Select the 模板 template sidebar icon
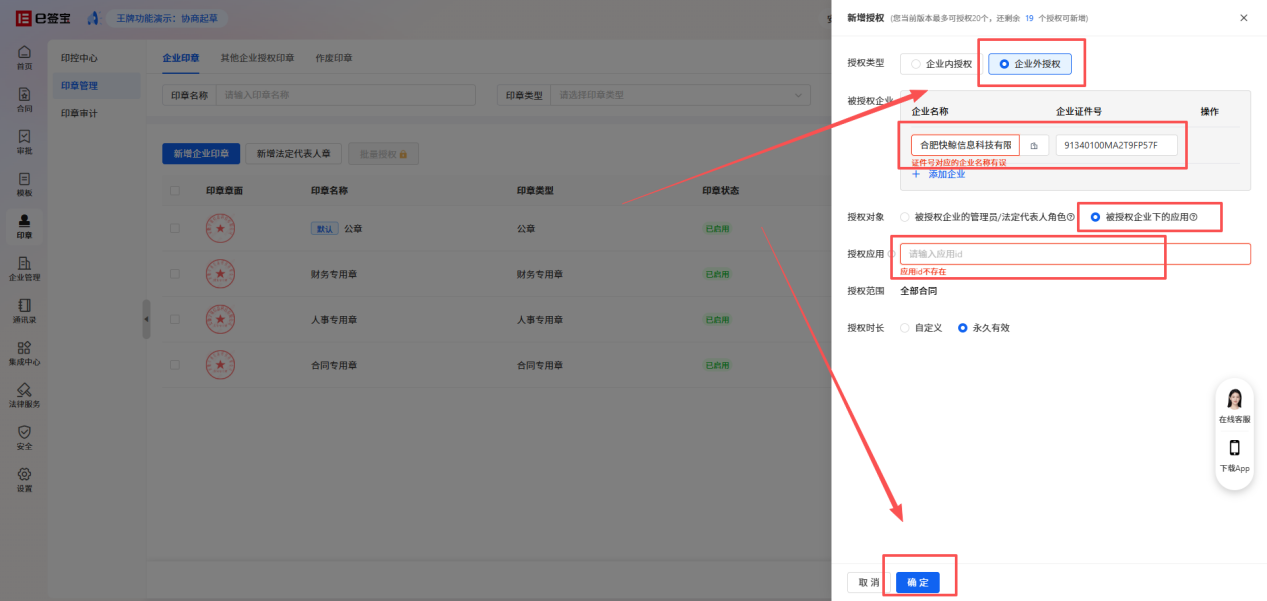This screenshot has width=1267, height=601. 24,183
